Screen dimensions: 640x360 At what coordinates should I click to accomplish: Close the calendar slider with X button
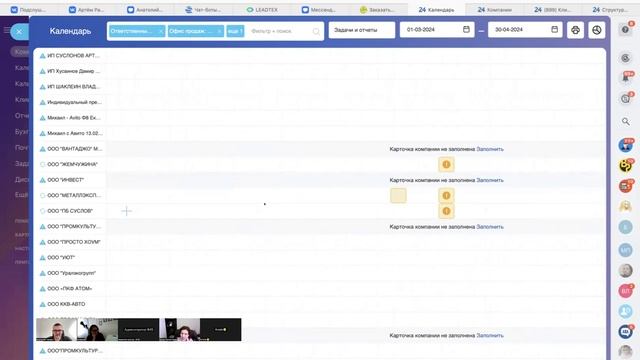point(19,31)
